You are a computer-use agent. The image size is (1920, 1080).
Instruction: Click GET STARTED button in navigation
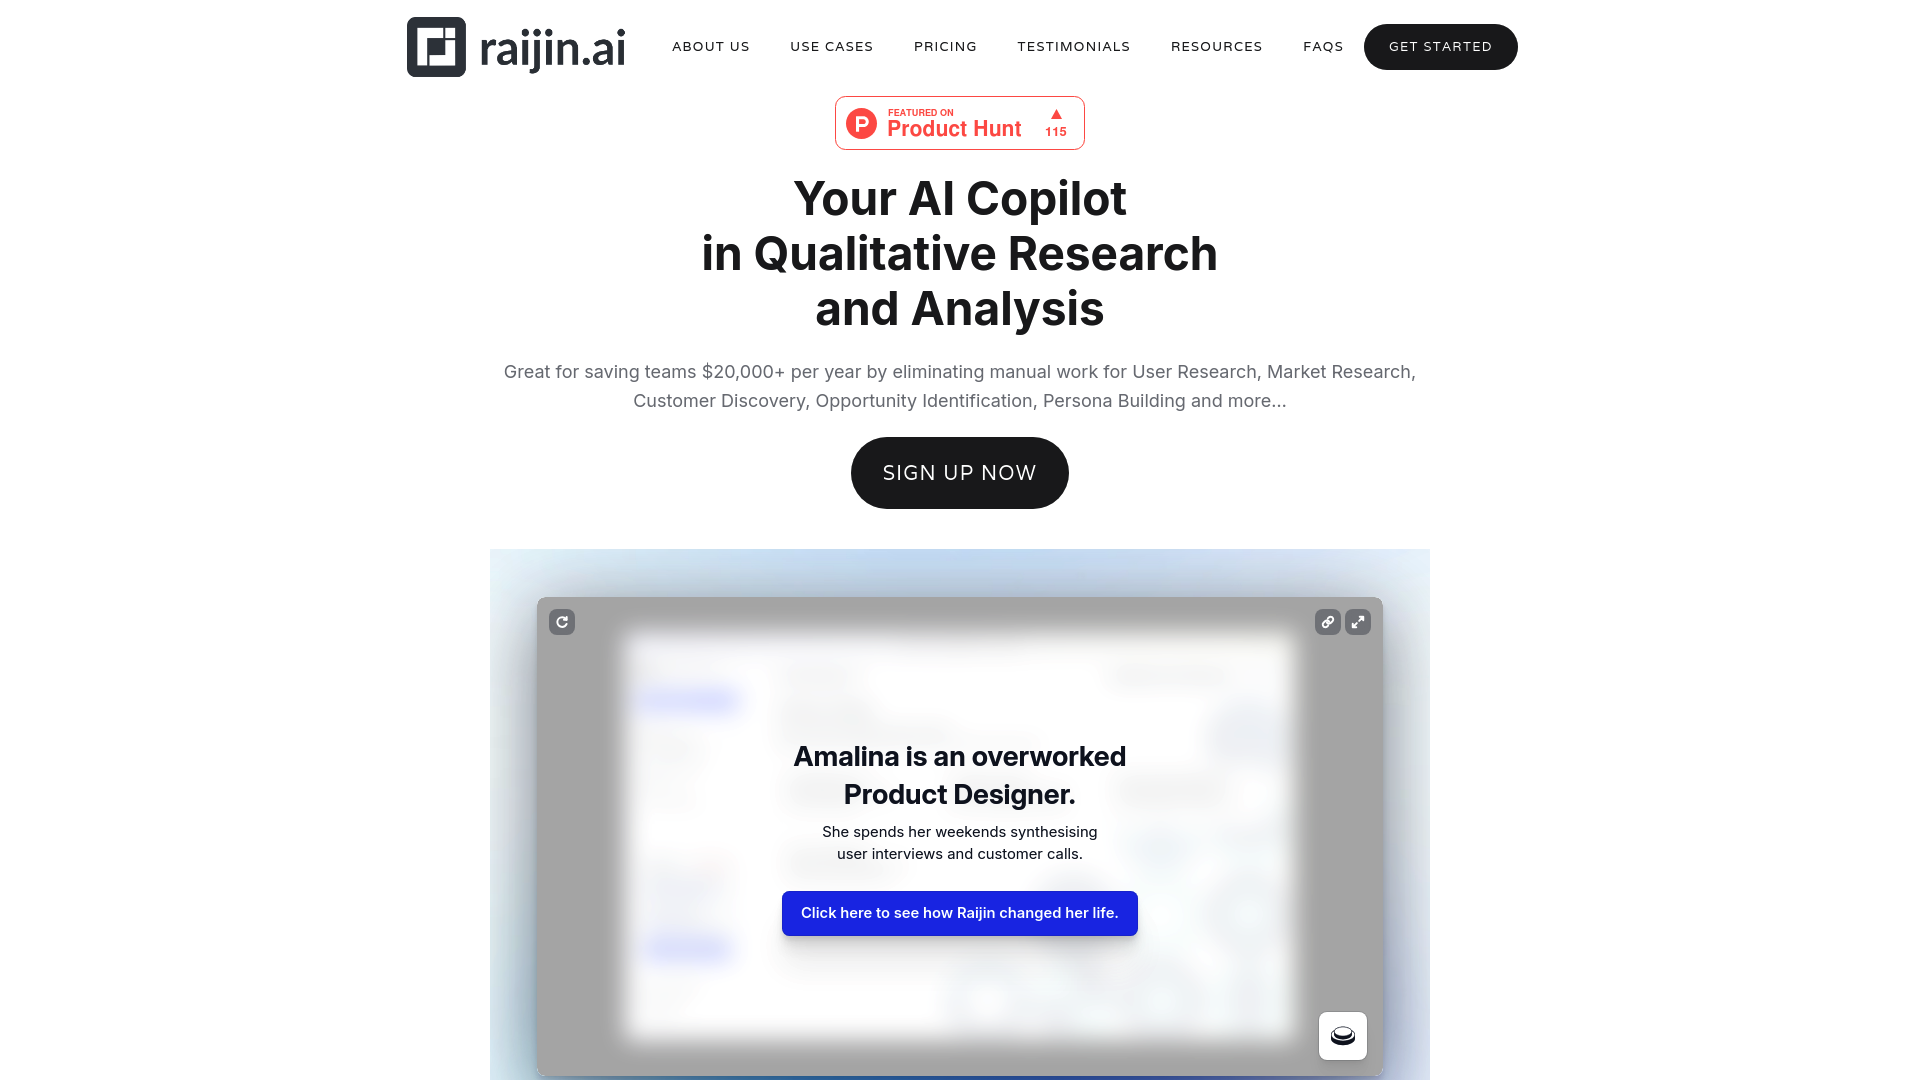[x=1440, y=46]
